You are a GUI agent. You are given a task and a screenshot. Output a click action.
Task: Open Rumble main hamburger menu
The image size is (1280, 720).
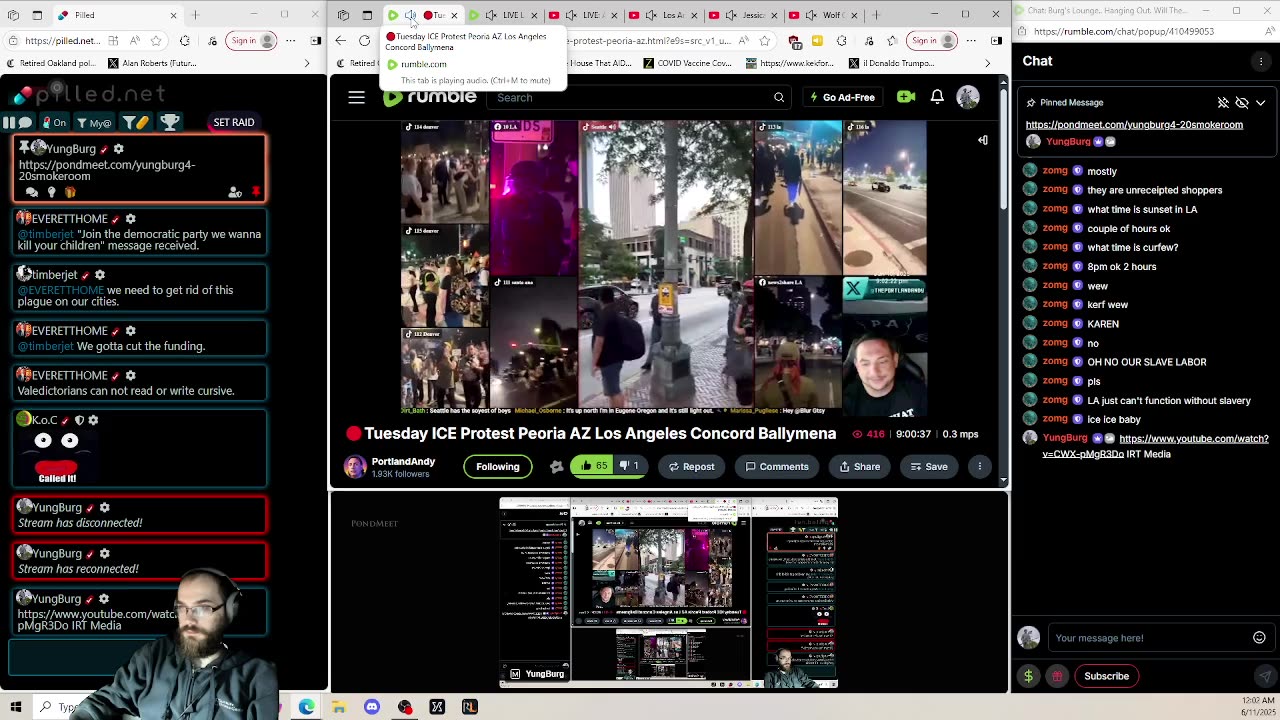357,97
